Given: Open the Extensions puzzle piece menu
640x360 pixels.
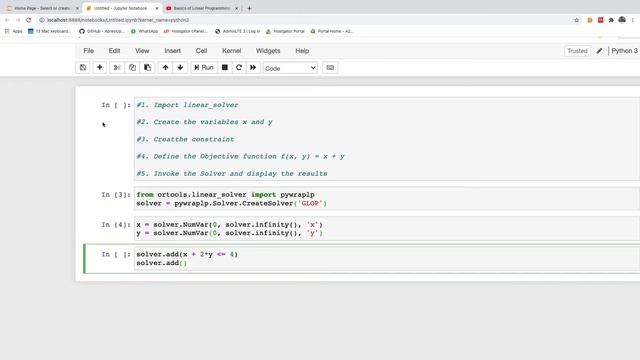Looking at the screenshot, I should (x=611, y=20).
